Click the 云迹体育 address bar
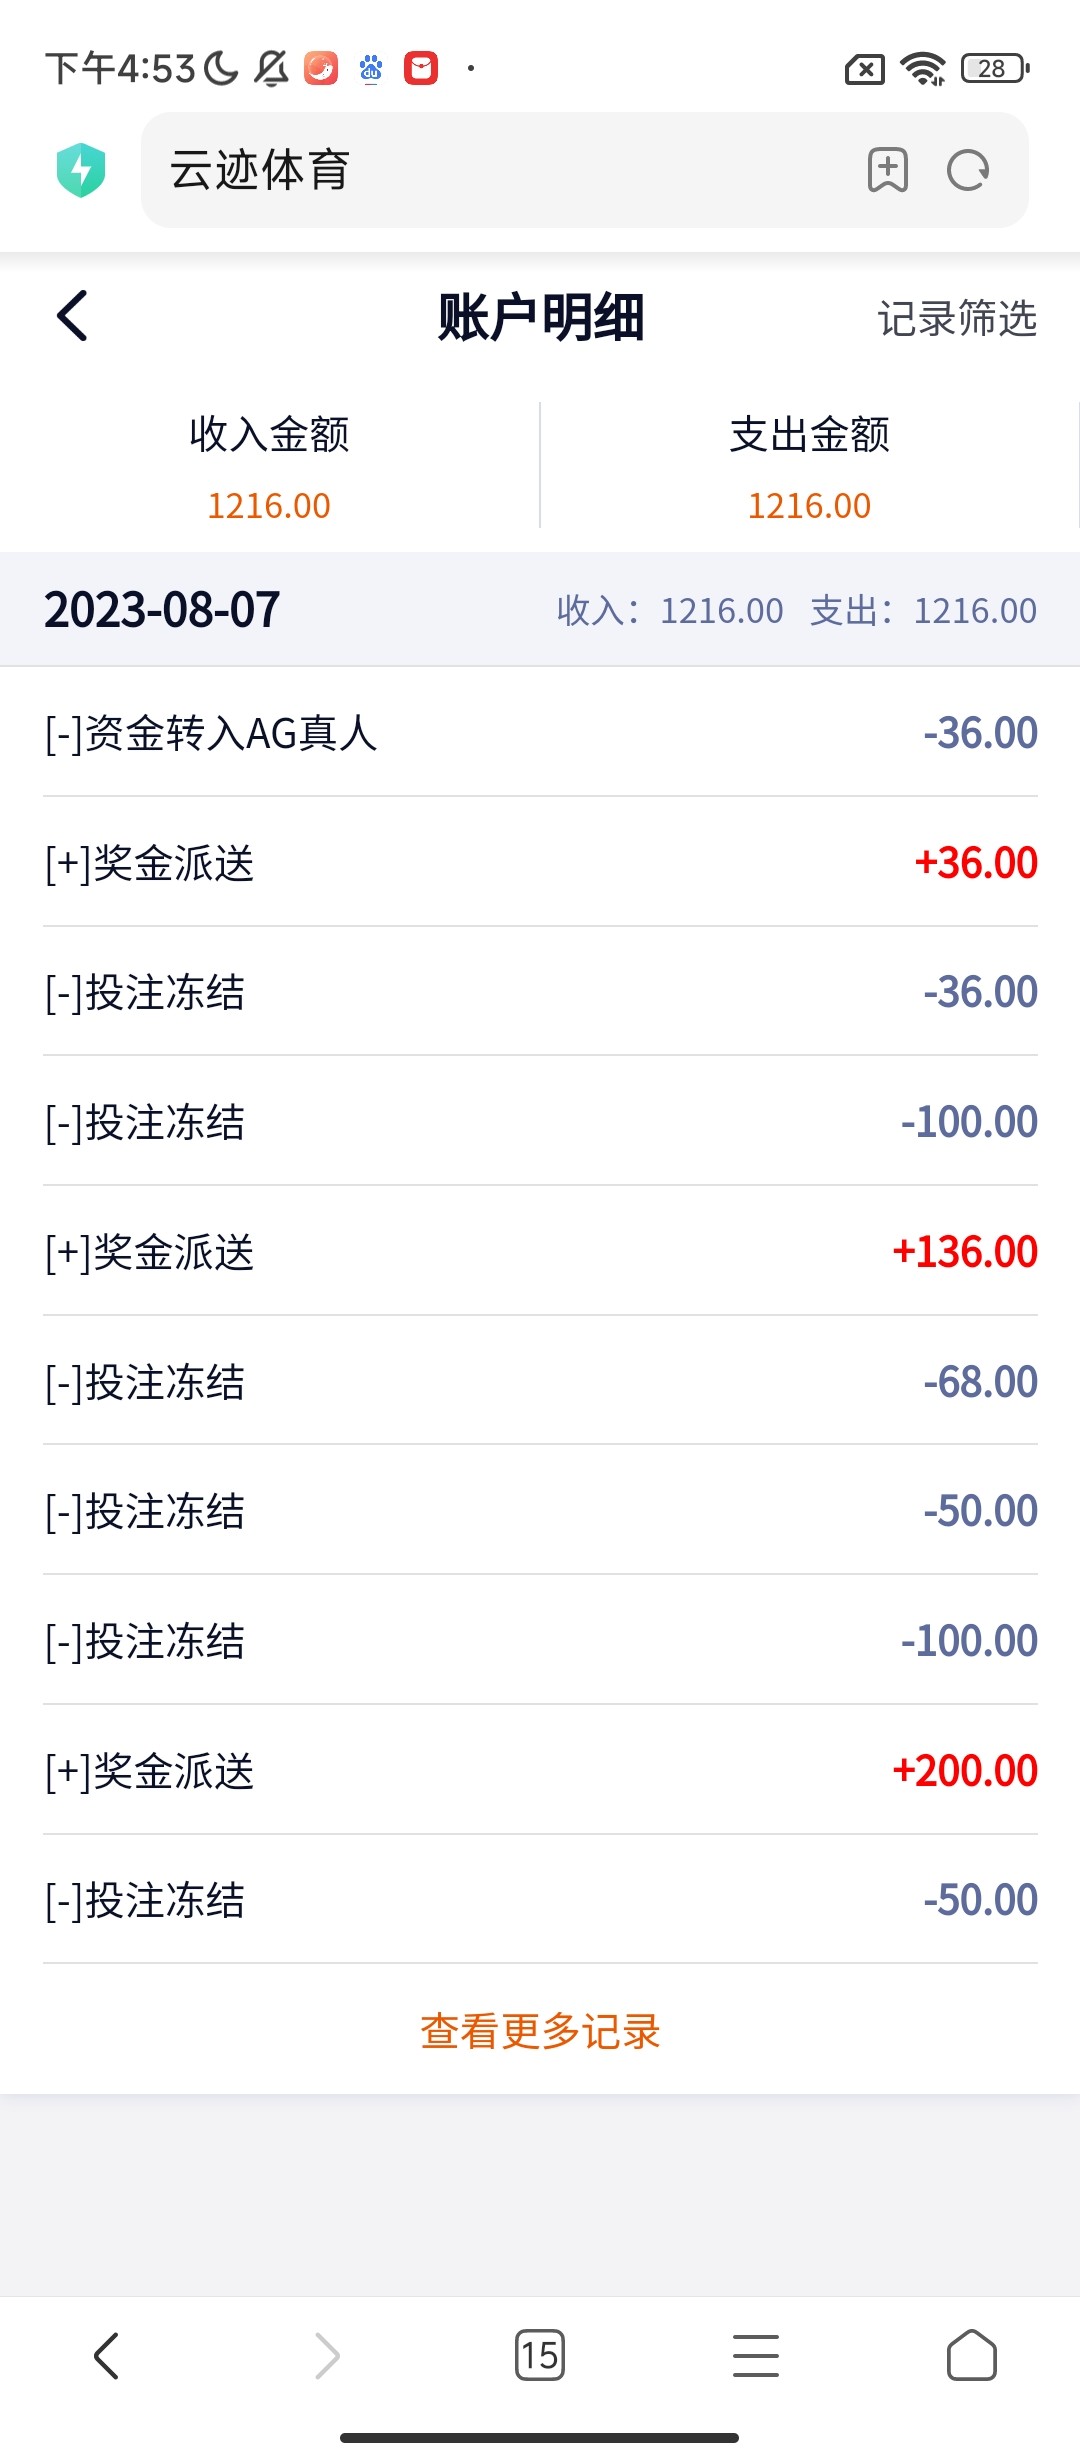Viewport: 1080px width, 2460px height. point(500,170)
